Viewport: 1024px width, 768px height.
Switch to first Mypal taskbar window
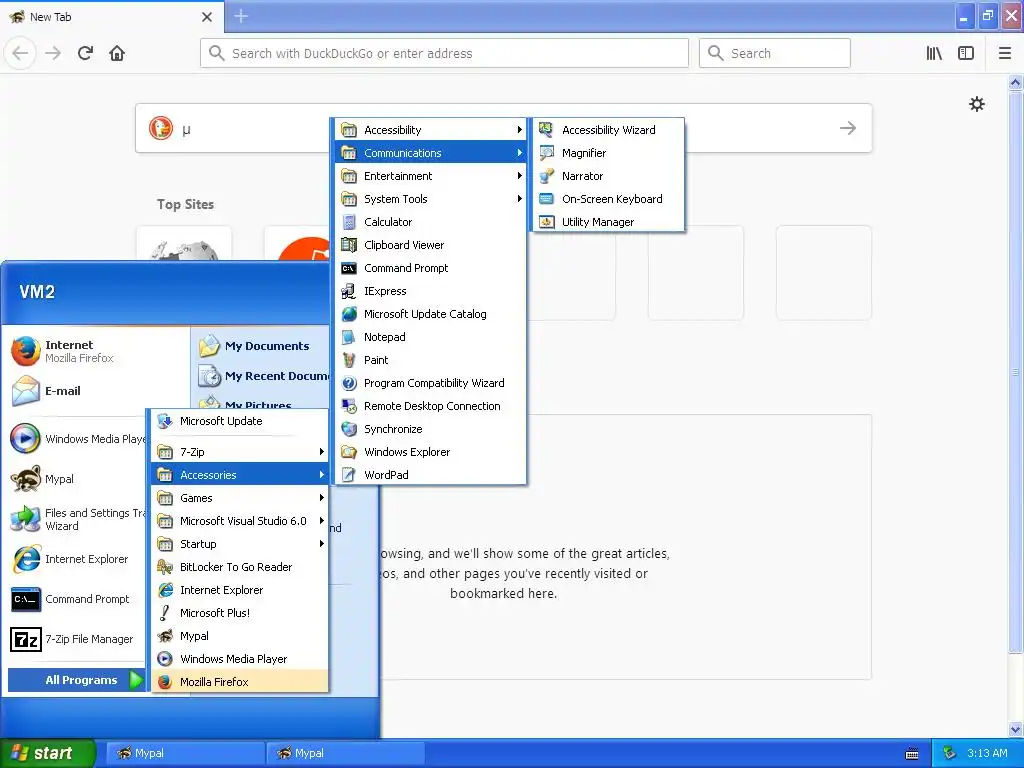[185, 753]
